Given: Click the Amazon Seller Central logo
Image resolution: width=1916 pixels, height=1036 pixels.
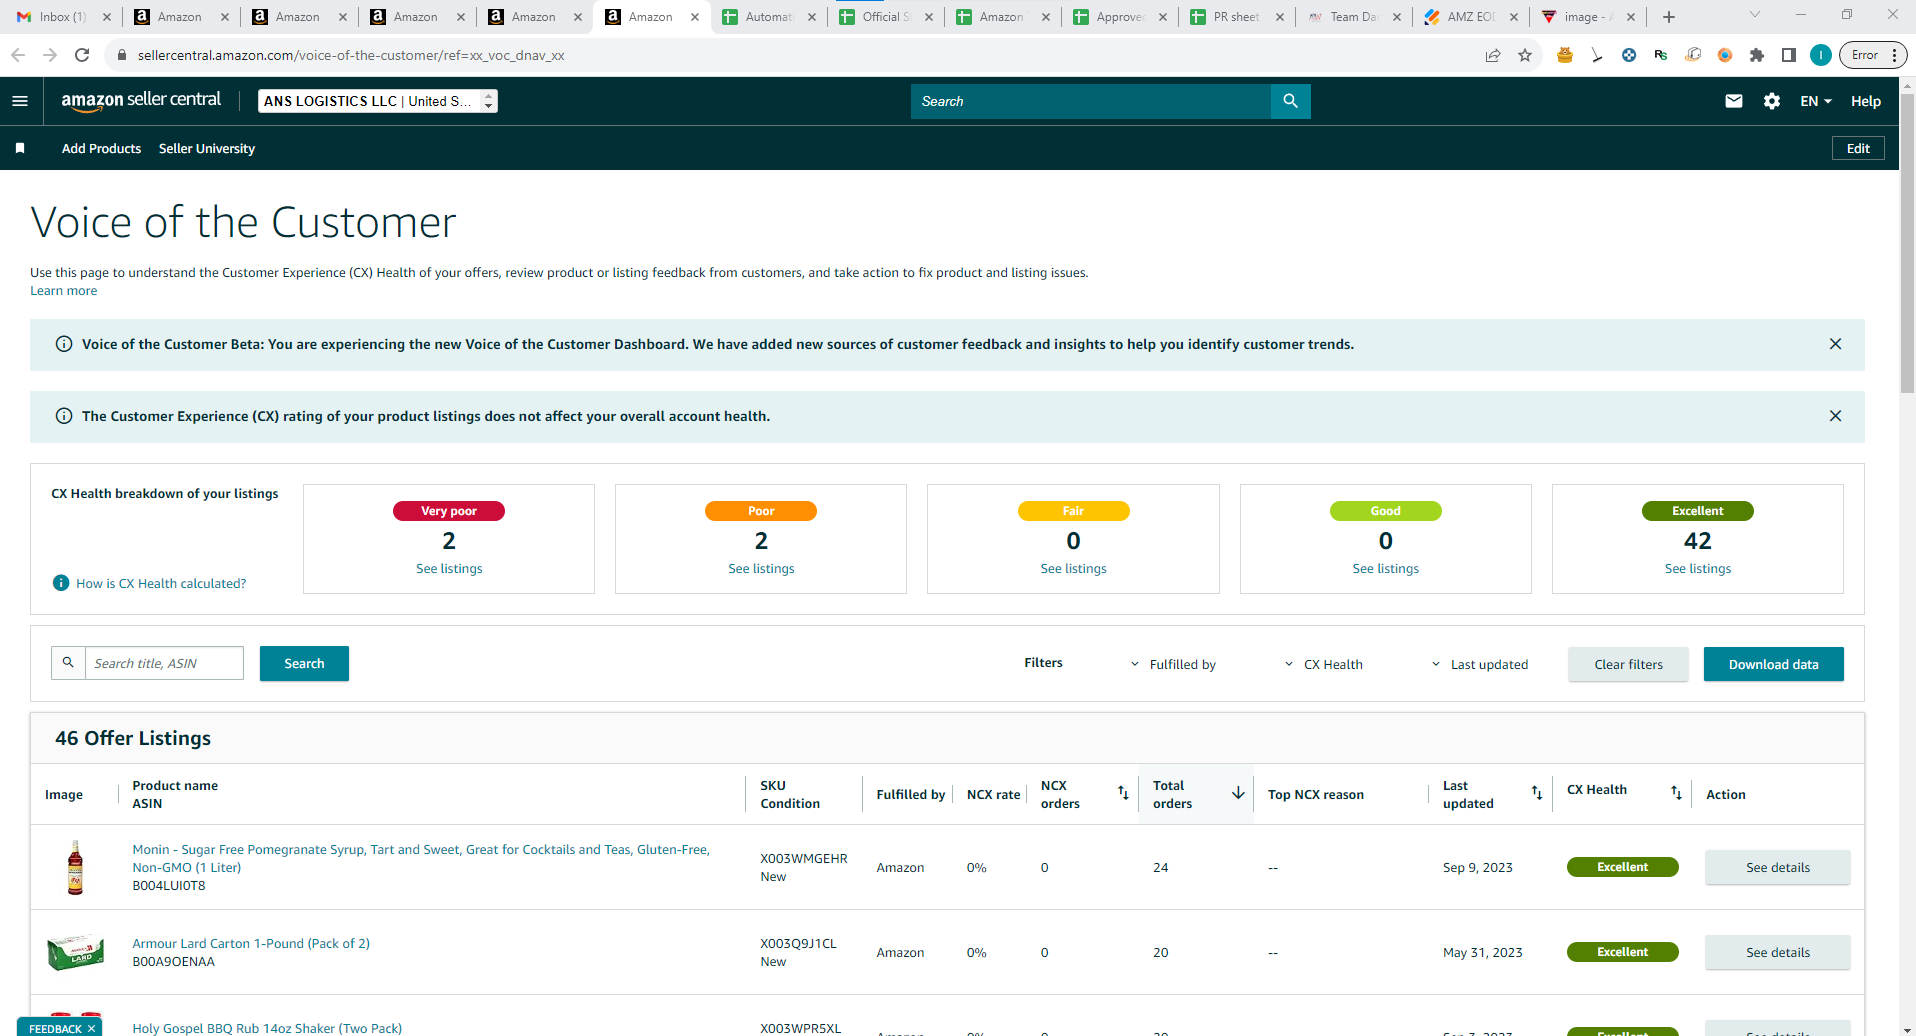Looking at the screenshot, I should coord(141,100).
